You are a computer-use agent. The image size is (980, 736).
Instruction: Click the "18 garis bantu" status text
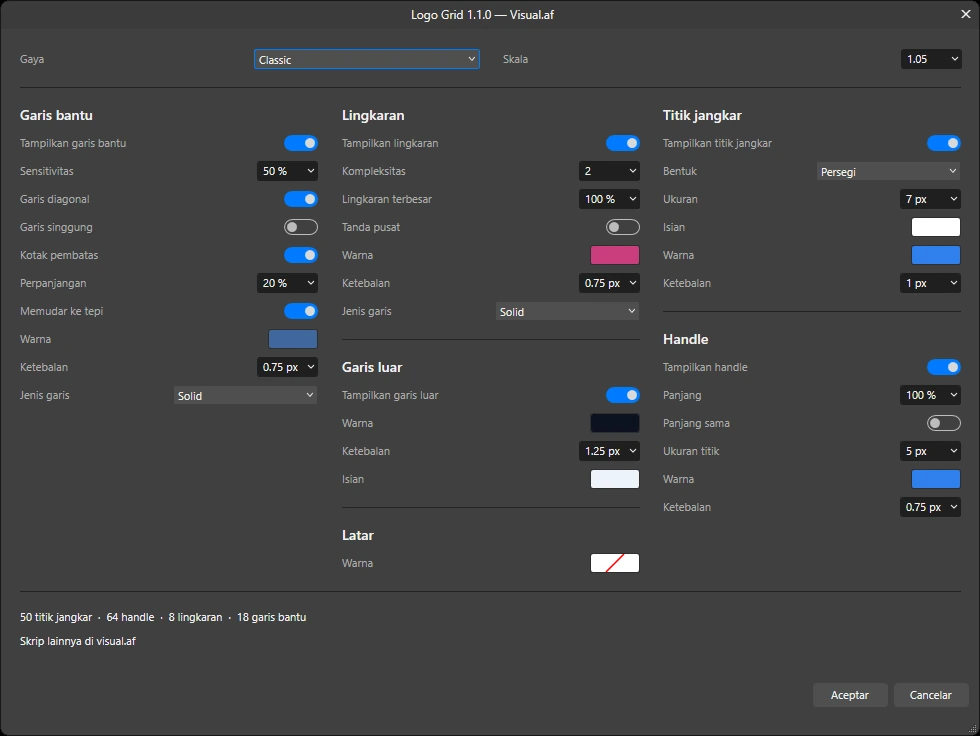(271, 617)
